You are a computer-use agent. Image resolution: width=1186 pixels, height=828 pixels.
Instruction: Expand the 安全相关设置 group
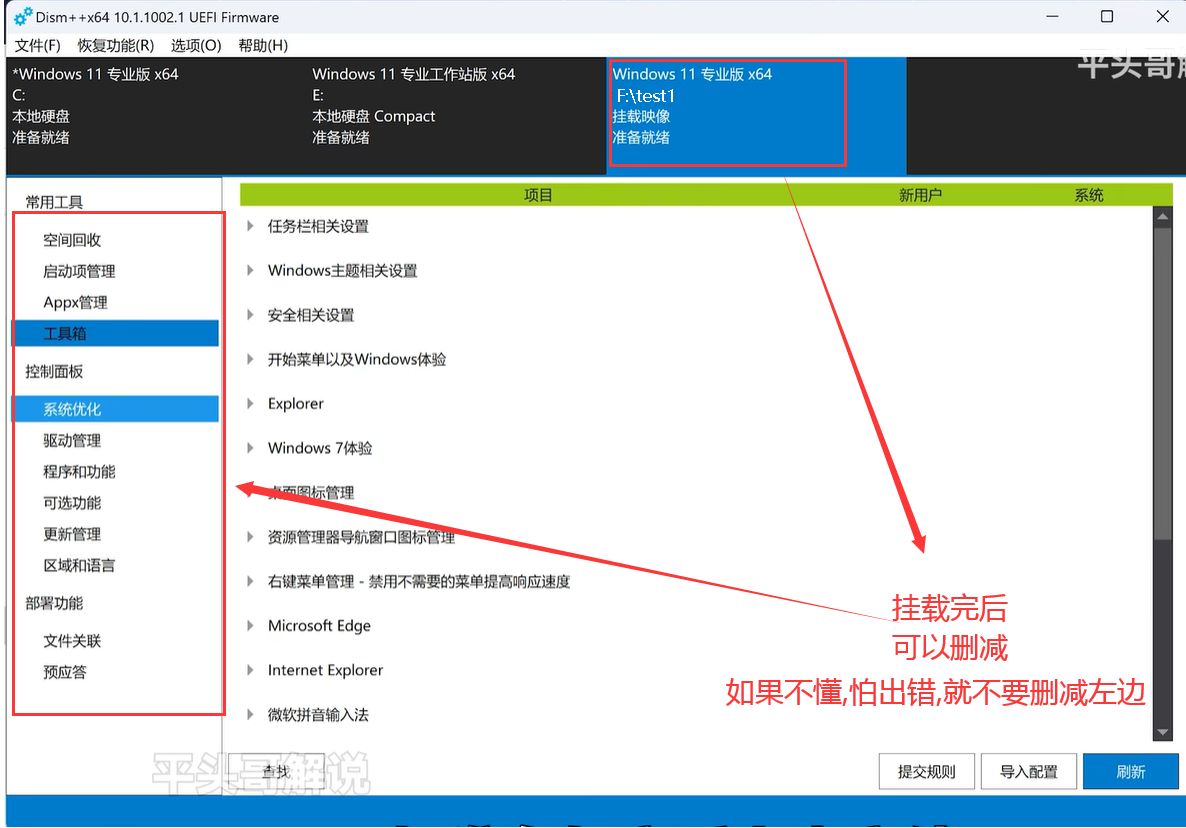point(250,315)
